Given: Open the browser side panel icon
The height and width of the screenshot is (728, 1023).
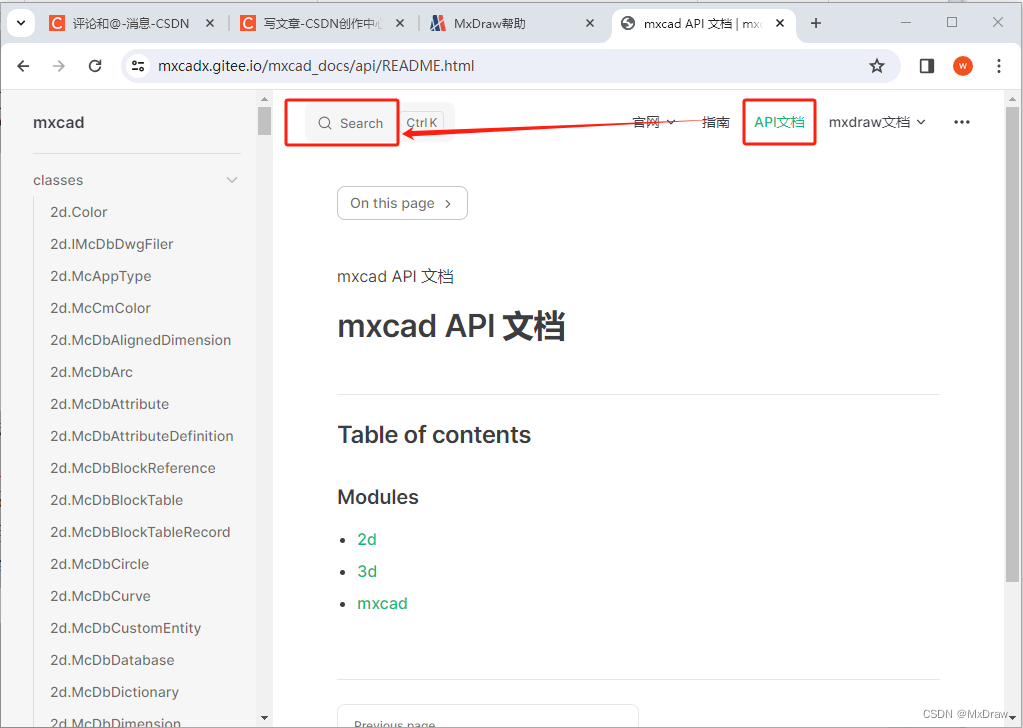Looking at the screenshot, I should (926, 66).
